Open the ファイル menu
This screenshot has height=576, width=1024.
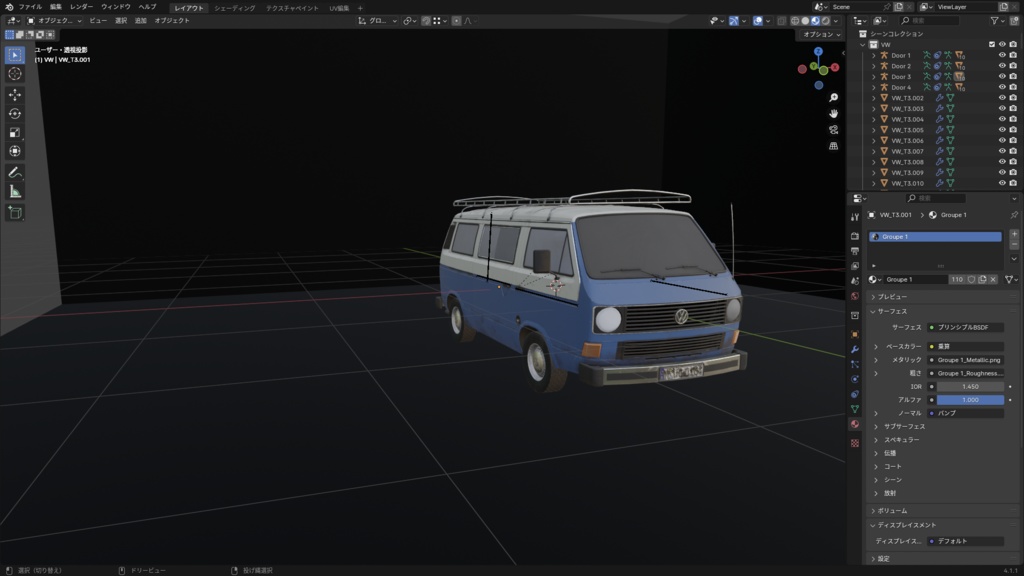point(30,7)
